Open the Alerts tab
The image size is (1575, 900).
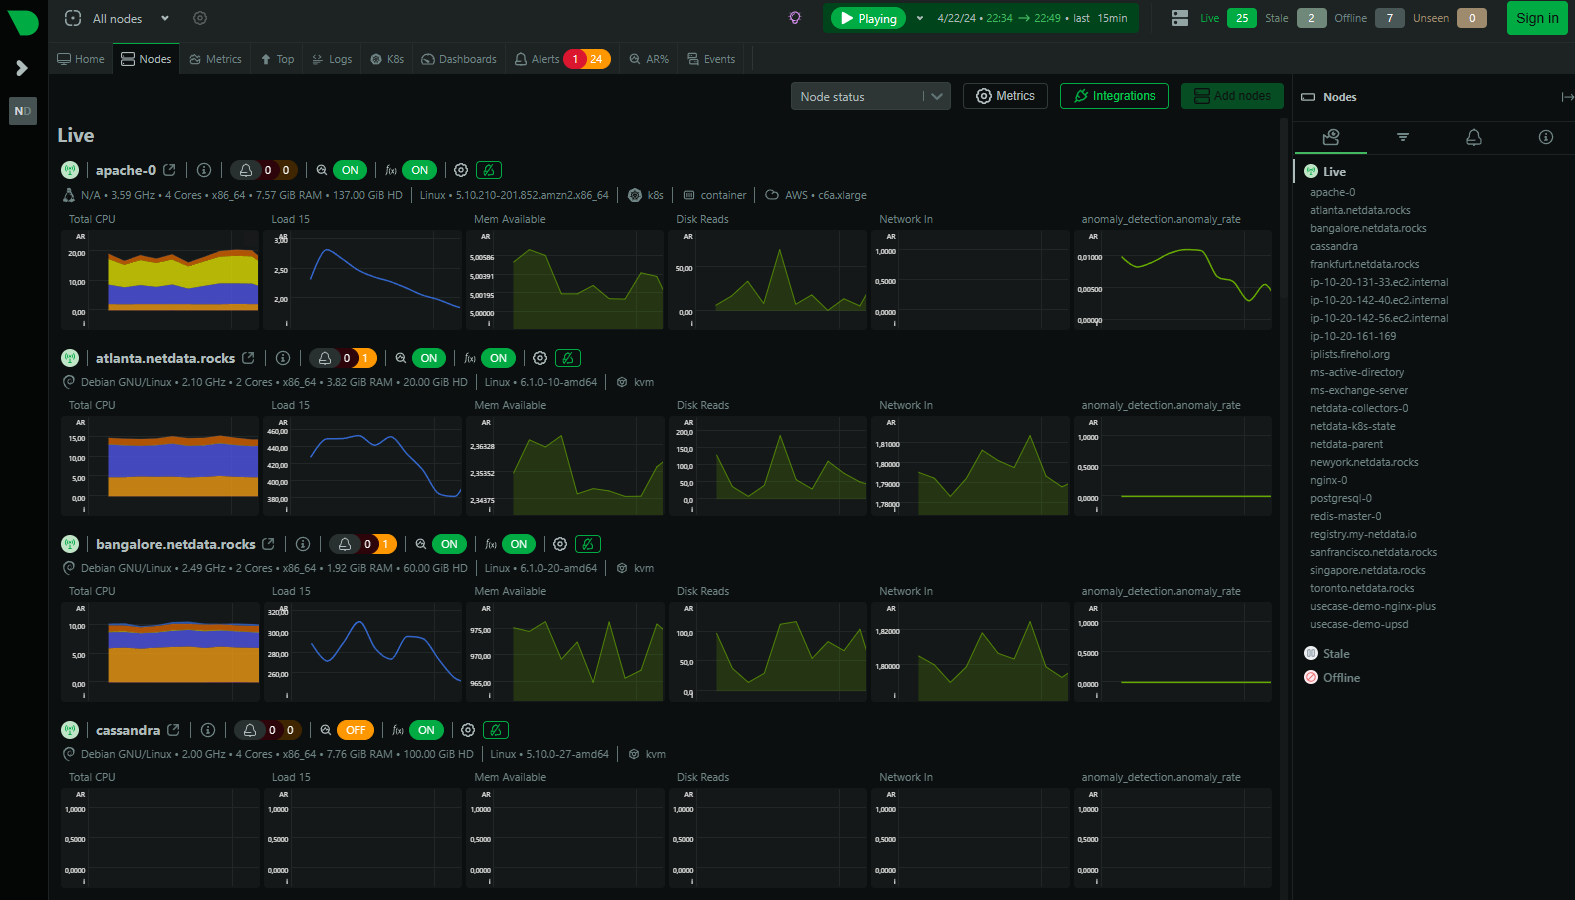click(562, 59)
